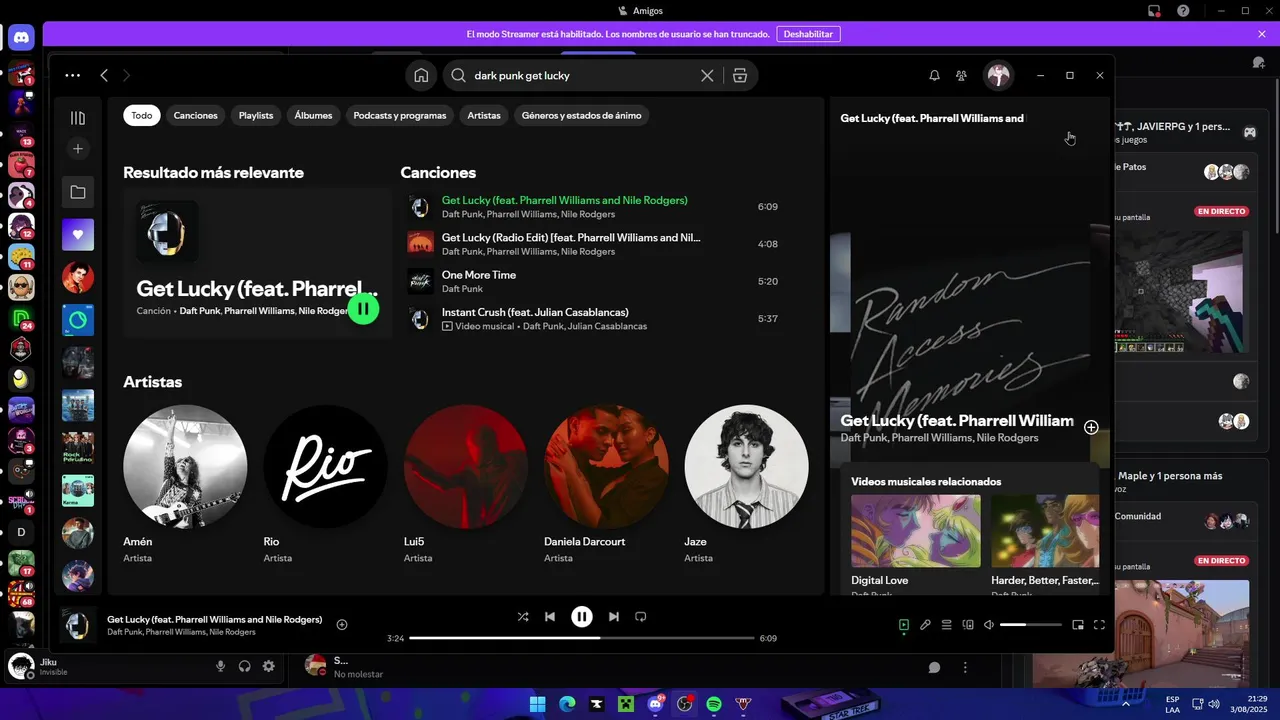Open the Browse icon next to search
This screenshot has height=720, width=1280.
coord(740,75)
